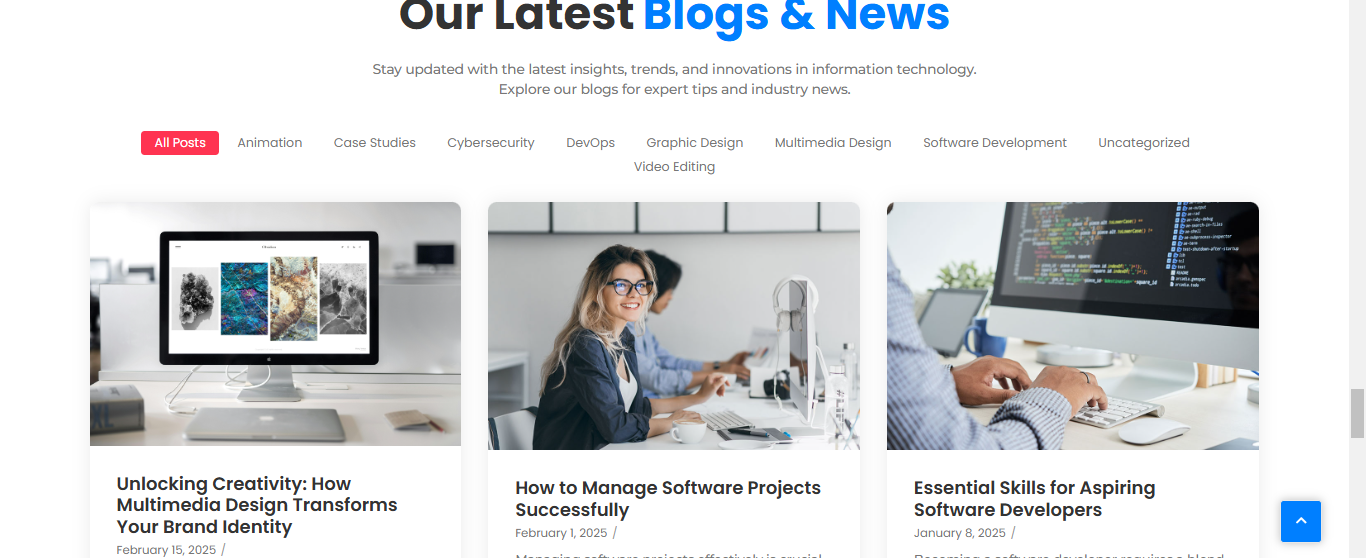
Task: Show Software Development posts
Action: pyautogui.click(x=995, y=143)
